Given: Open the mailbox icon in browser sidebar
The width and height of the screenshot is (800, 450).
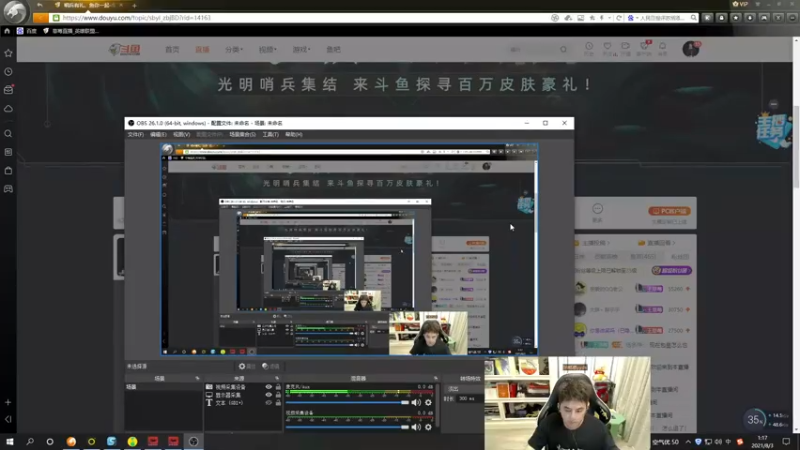Looking at the screenshot, I should pos(8,90).
